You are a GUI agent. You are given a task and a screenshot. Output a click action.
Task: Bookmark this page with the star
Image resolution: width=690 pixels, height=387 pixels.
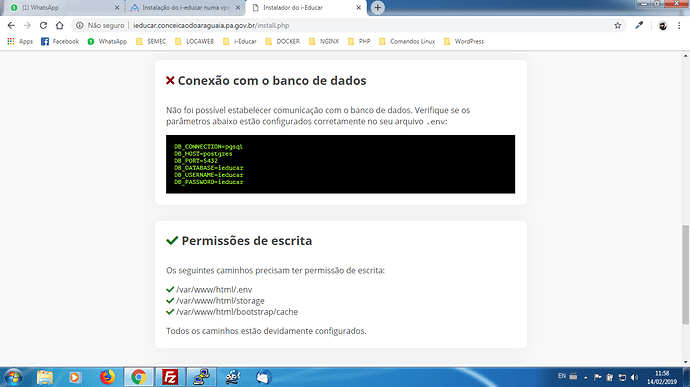click(618, 26)
